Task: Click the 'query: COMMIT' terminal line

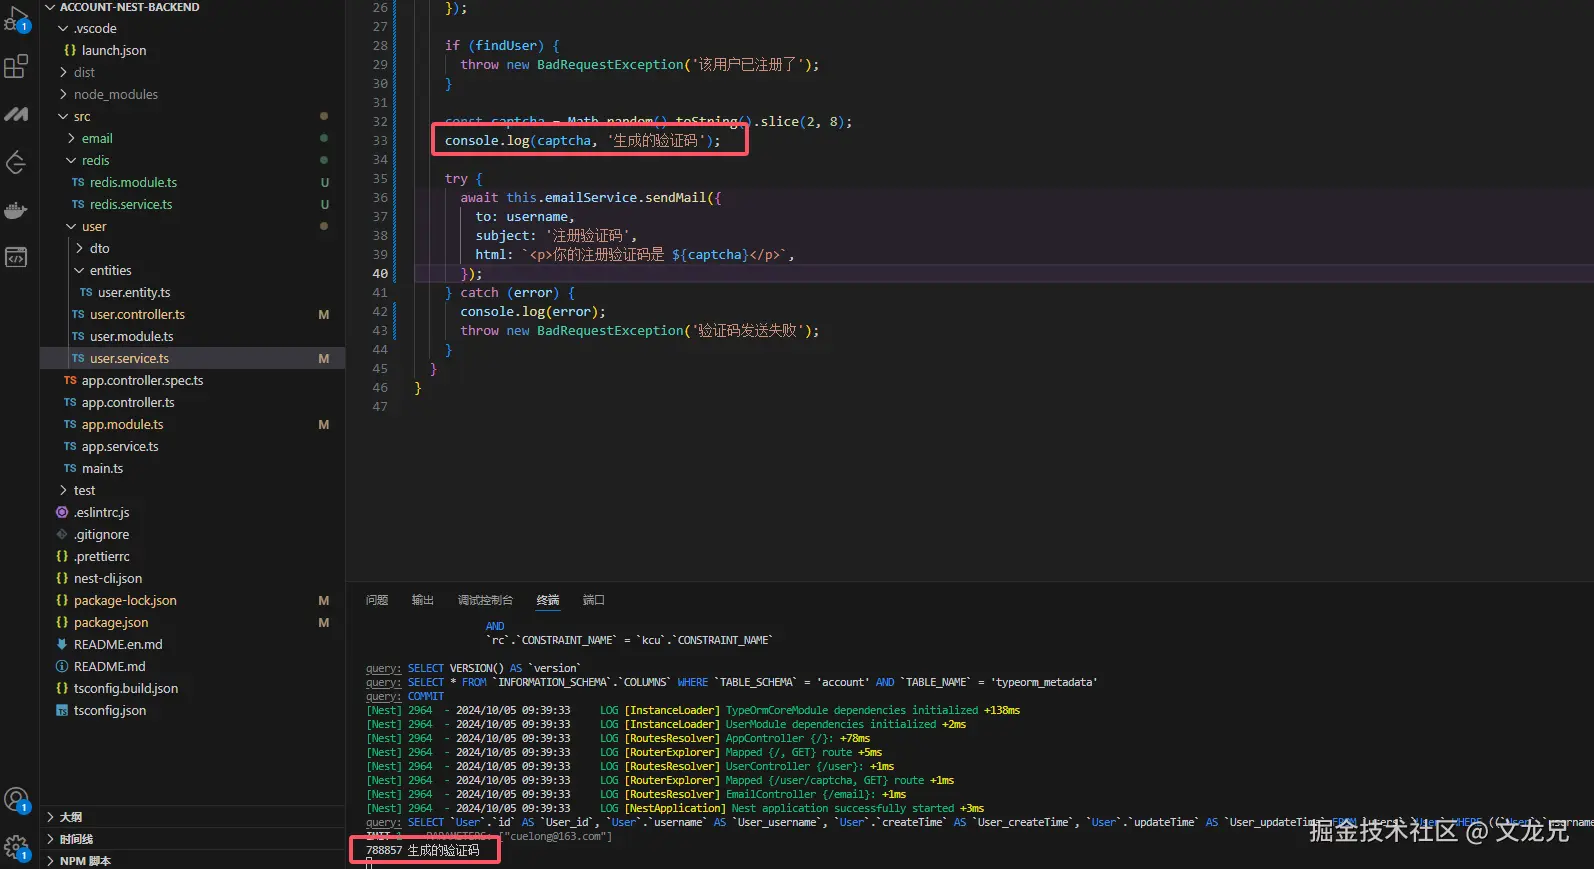Action: pyautogui.click(x=405, y=696)
